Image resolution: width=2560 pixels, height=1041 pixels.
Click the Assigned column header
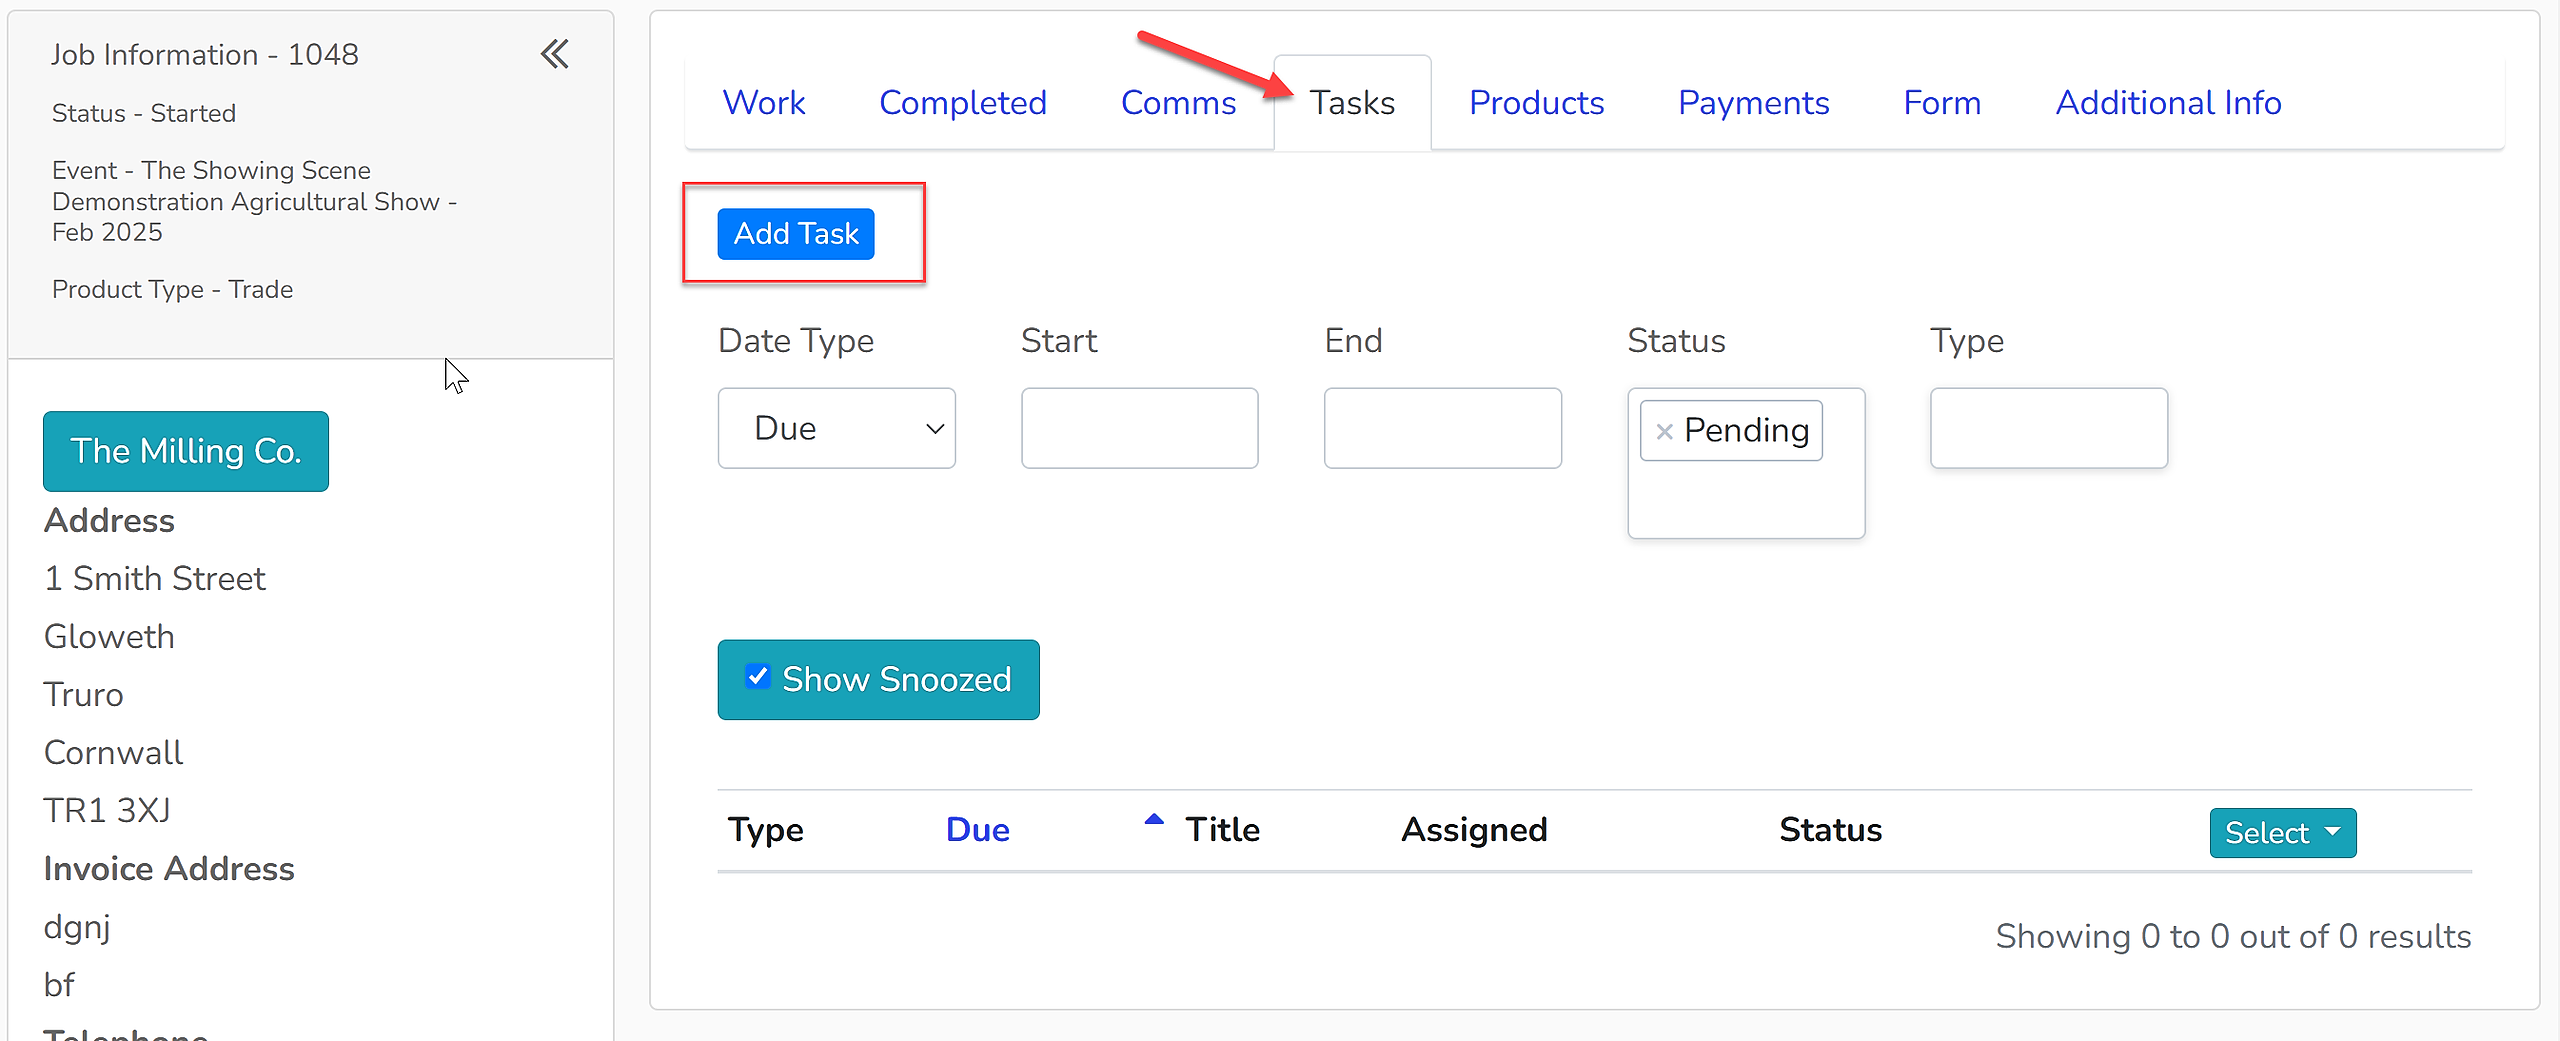tap(1474, 829)
